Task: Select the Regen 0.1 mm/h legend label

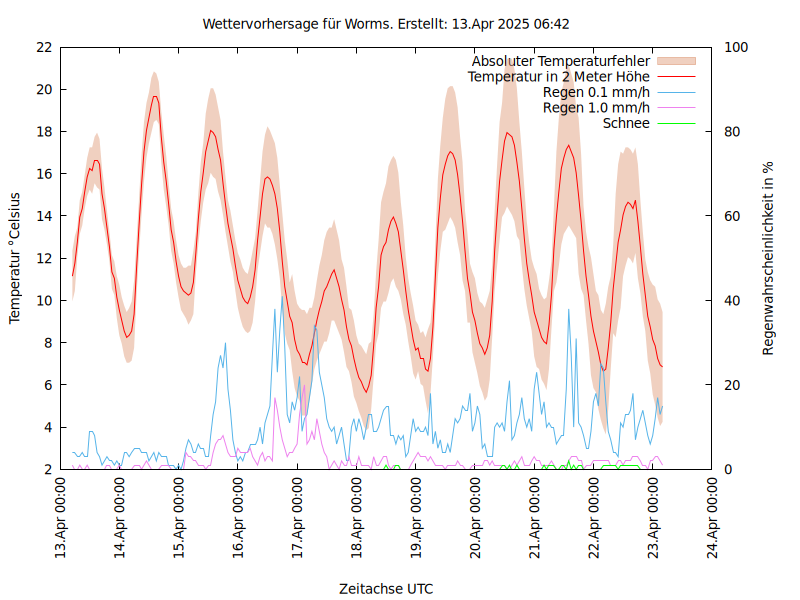Action: (x=596, y=92)
